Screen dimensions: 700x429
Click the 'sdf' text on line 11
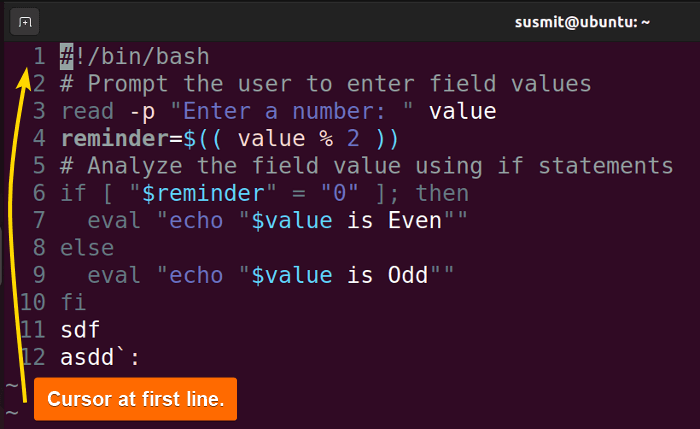tap(80, 330)
